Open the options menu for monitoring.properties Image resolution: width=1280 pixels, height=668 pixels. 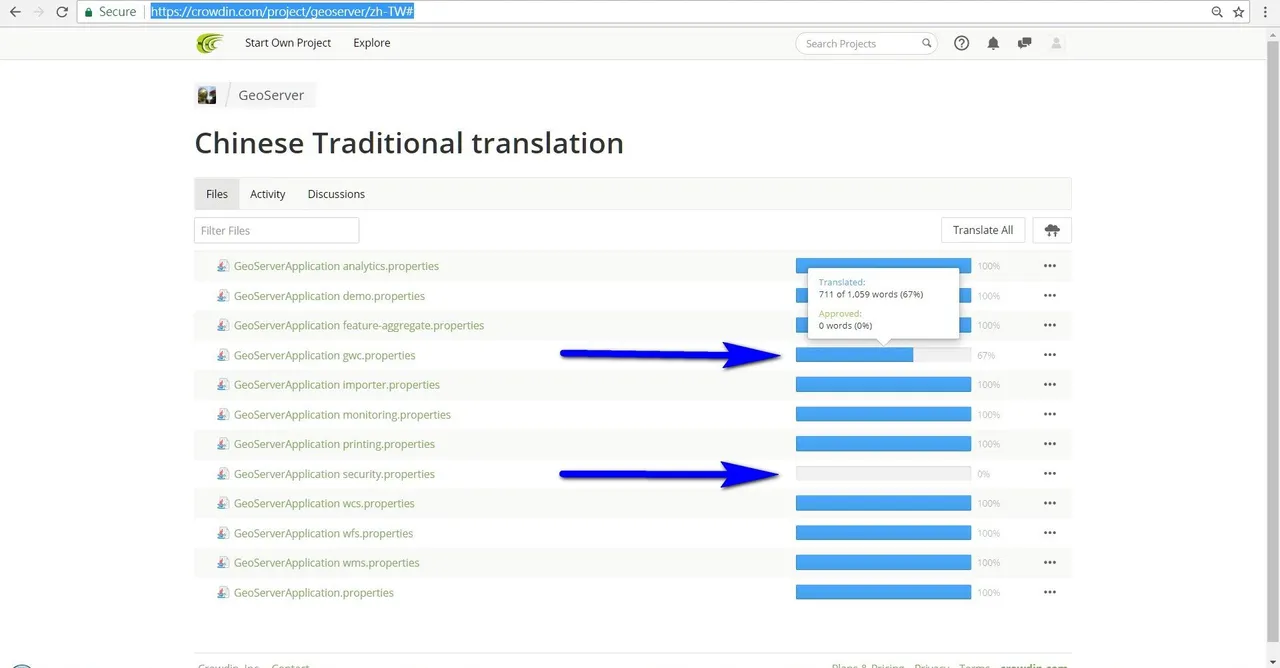(x=1050, y=414)
